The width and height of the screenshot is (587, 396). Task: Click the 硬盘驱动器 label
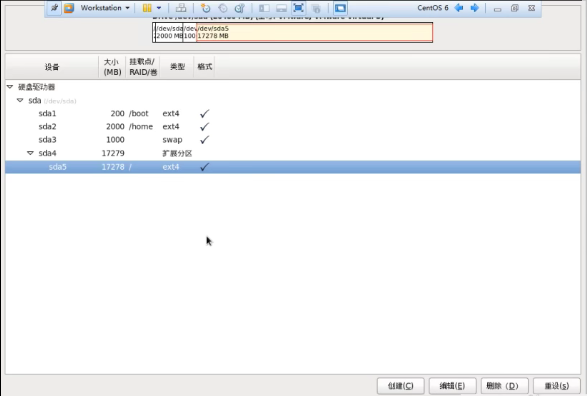[x=36, y=87]
